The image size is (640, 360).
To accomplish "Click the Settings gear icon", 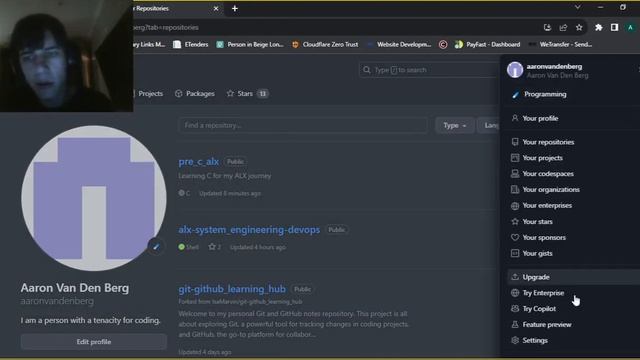I will (515, 340).
